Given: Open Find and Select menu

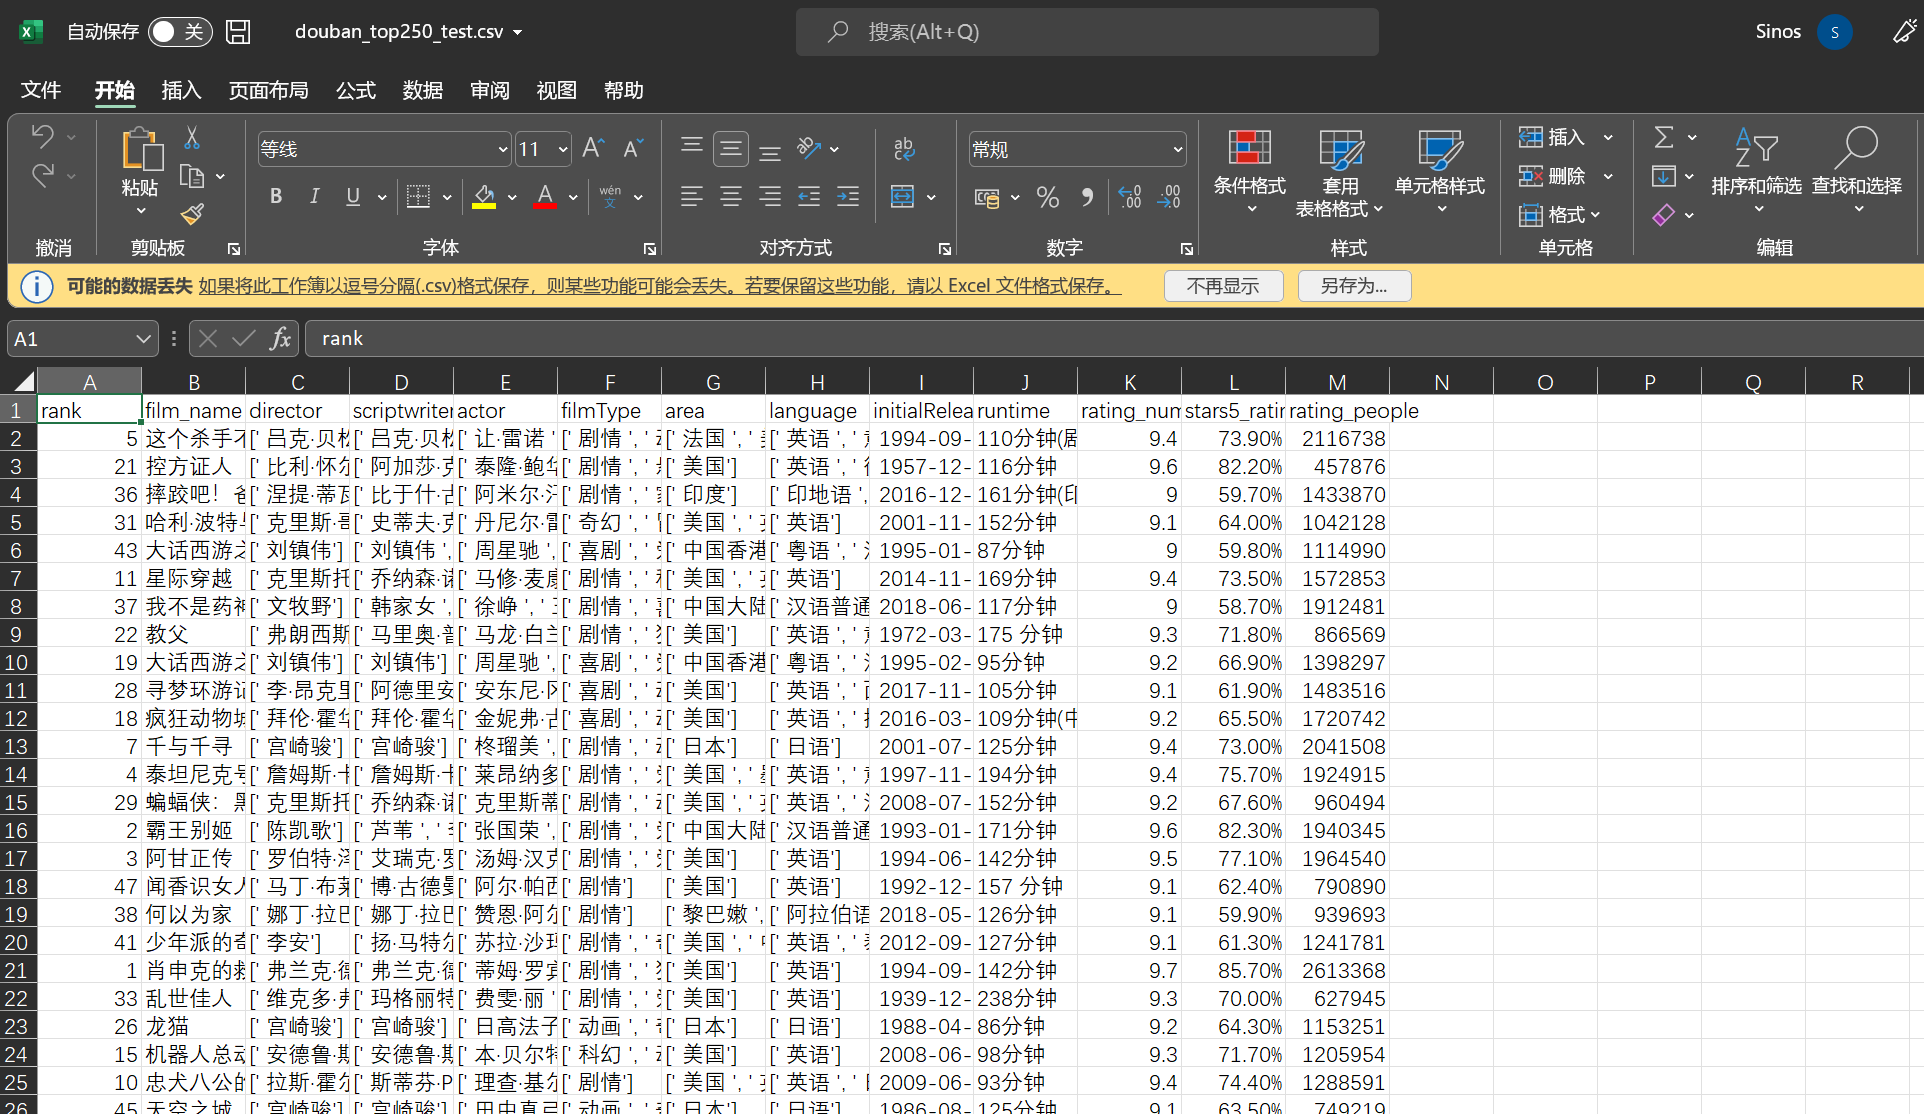Looking at the screenshot, I should [1857, 172].
